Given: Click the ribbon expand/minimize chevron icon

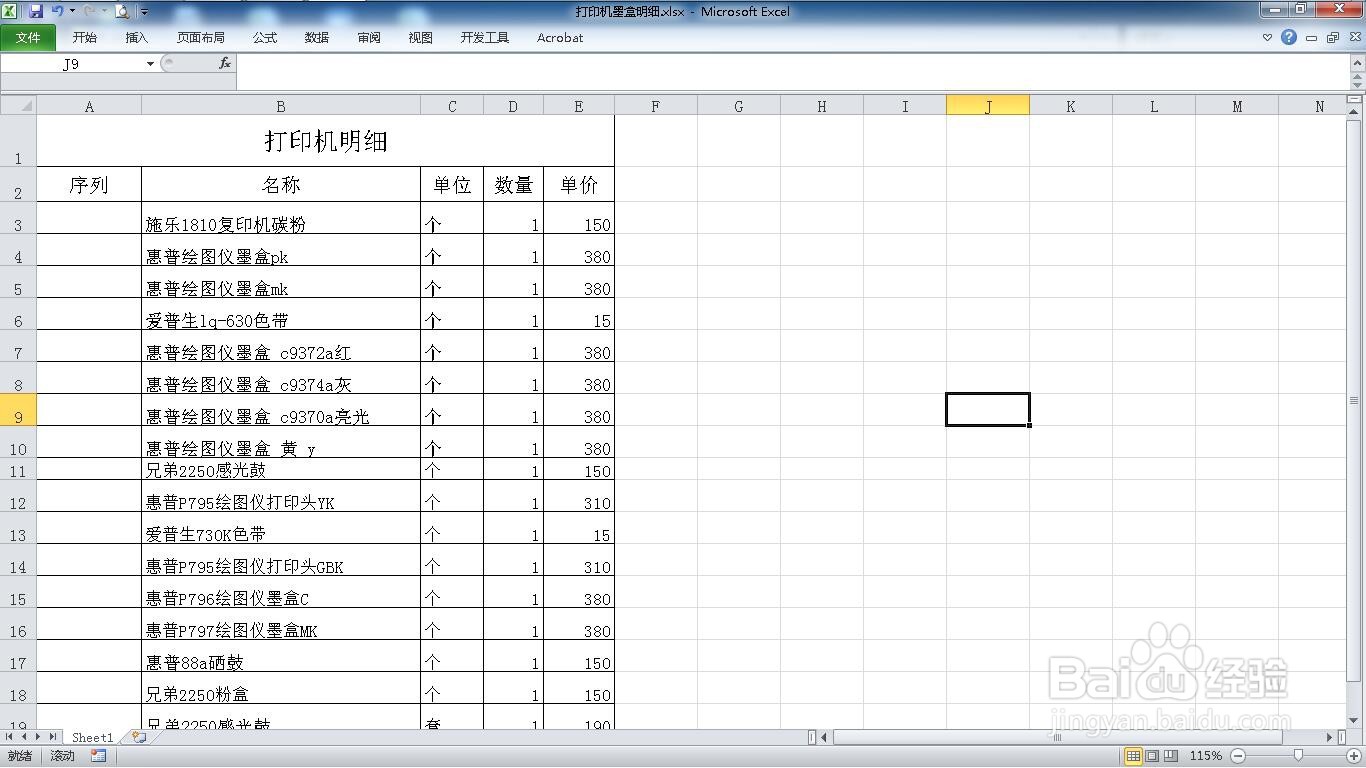Looking at the screenshot, I should 1267,38.
